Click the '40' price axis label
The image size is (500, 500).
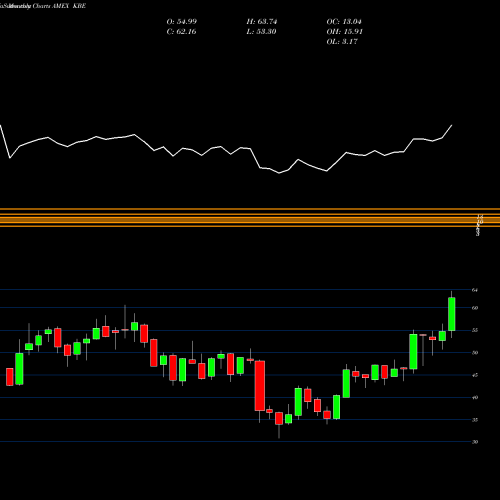475,397
